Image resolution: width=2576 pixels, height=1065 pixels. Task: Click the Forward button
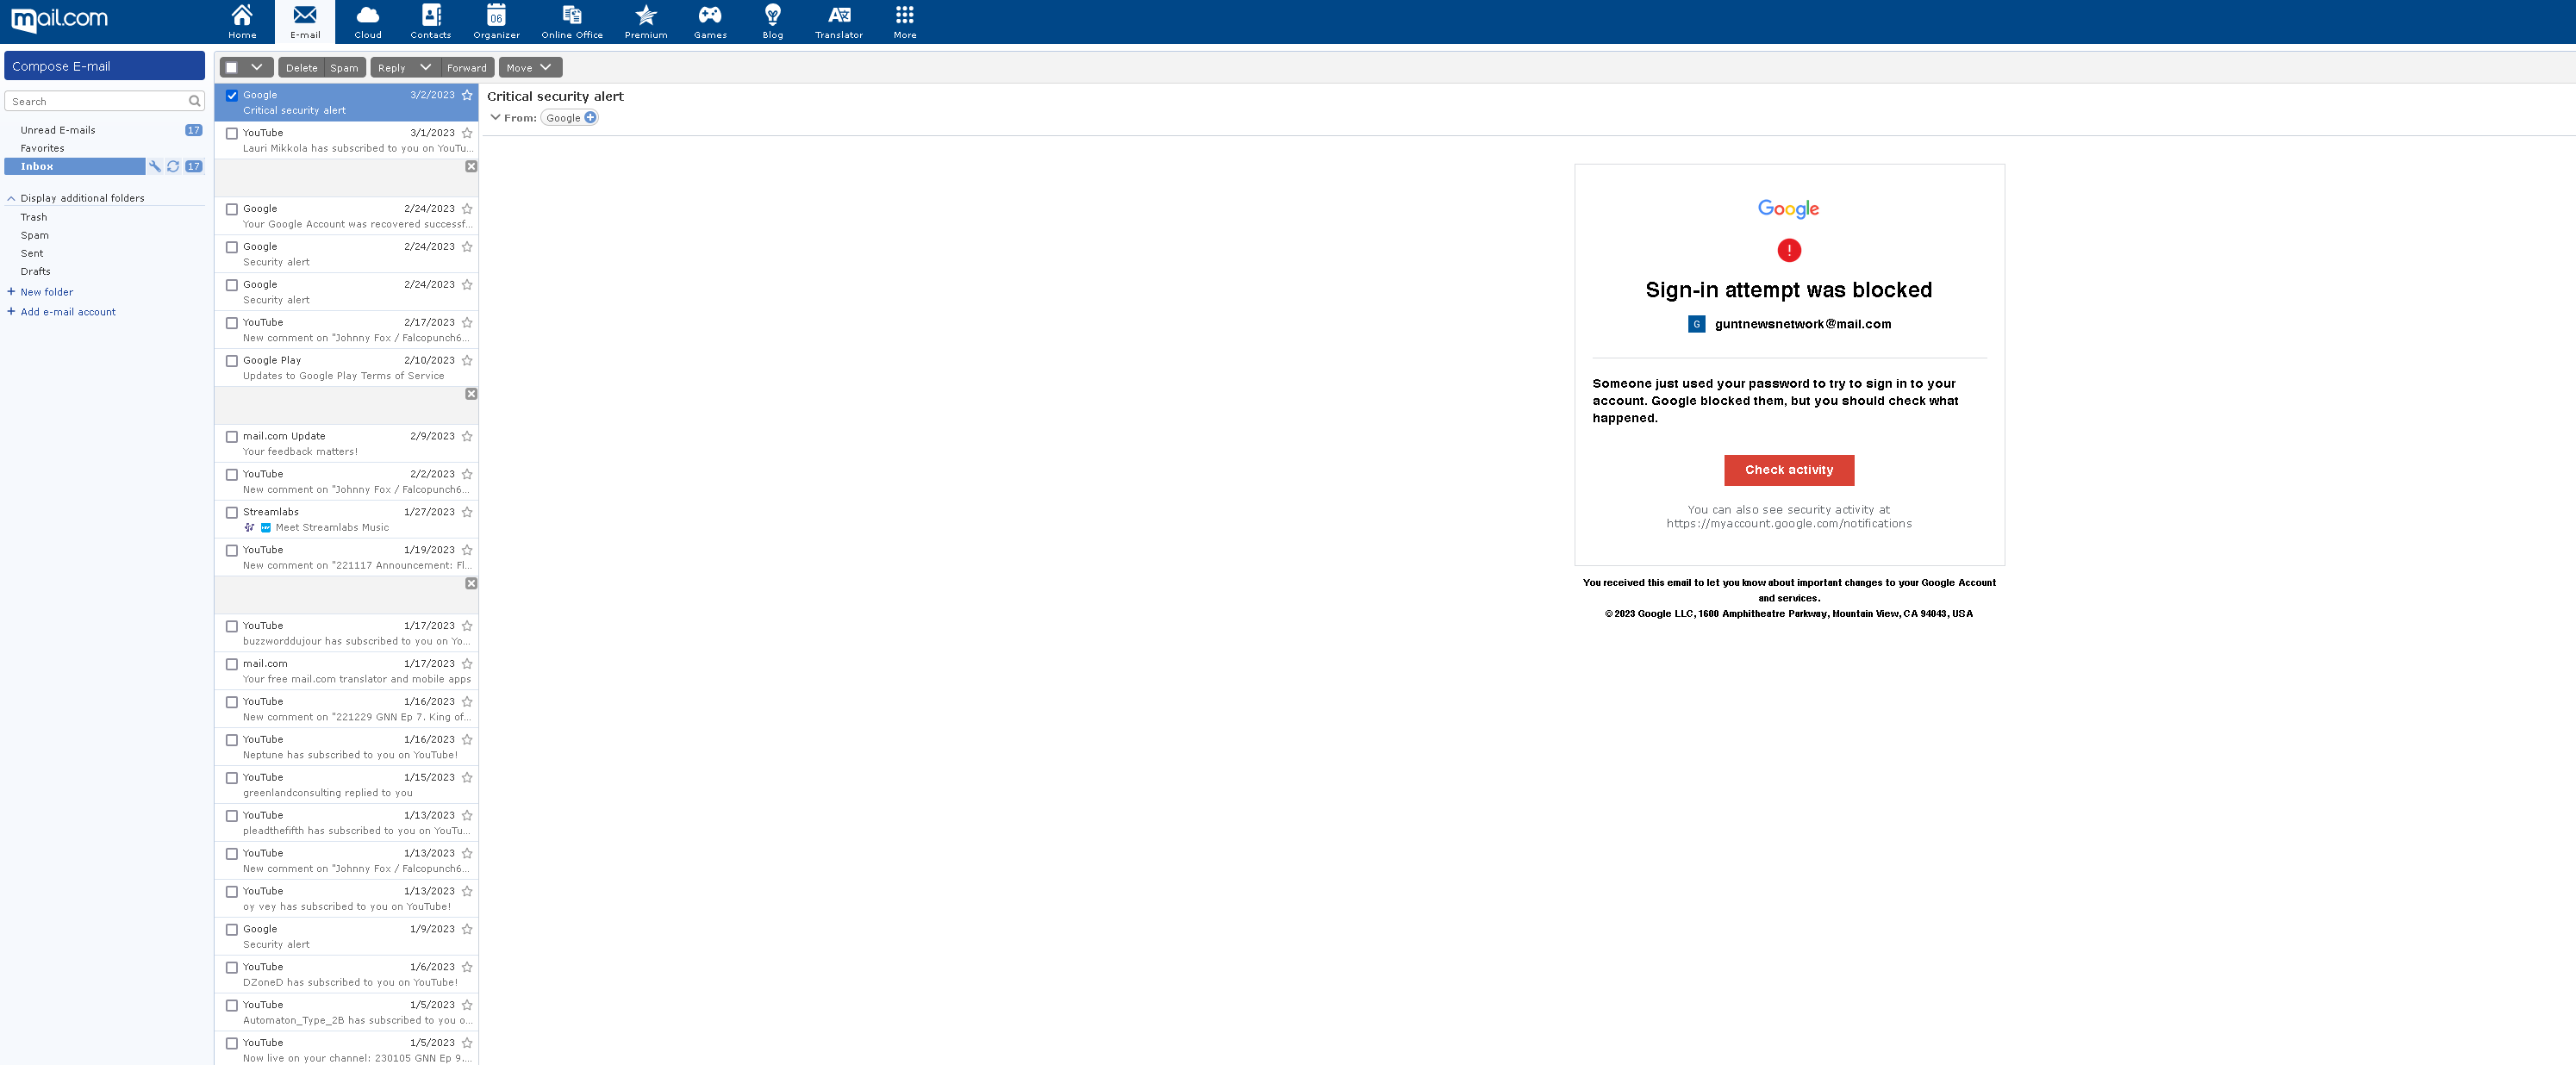466,67
